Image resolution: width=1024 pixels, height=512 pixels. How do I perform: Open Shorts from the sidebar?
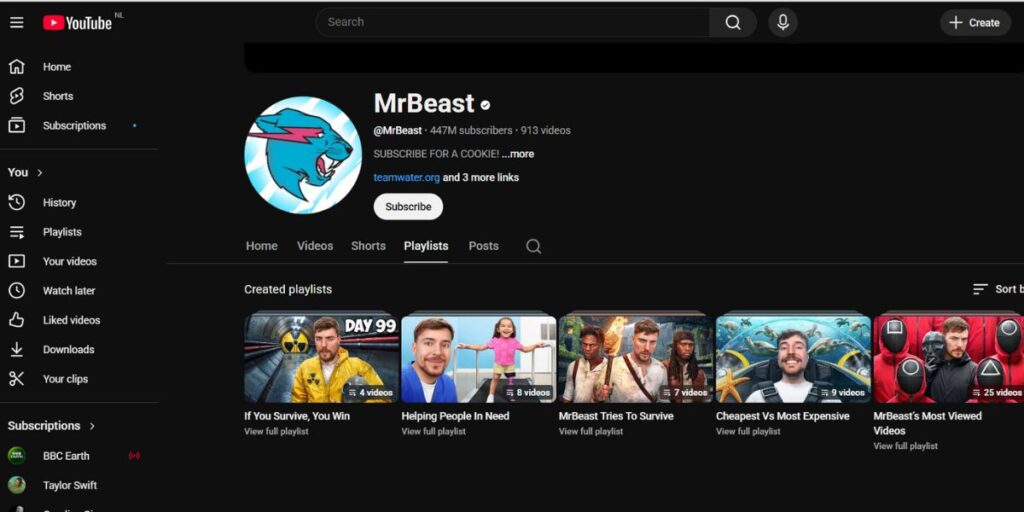click(x=57, y=96)
